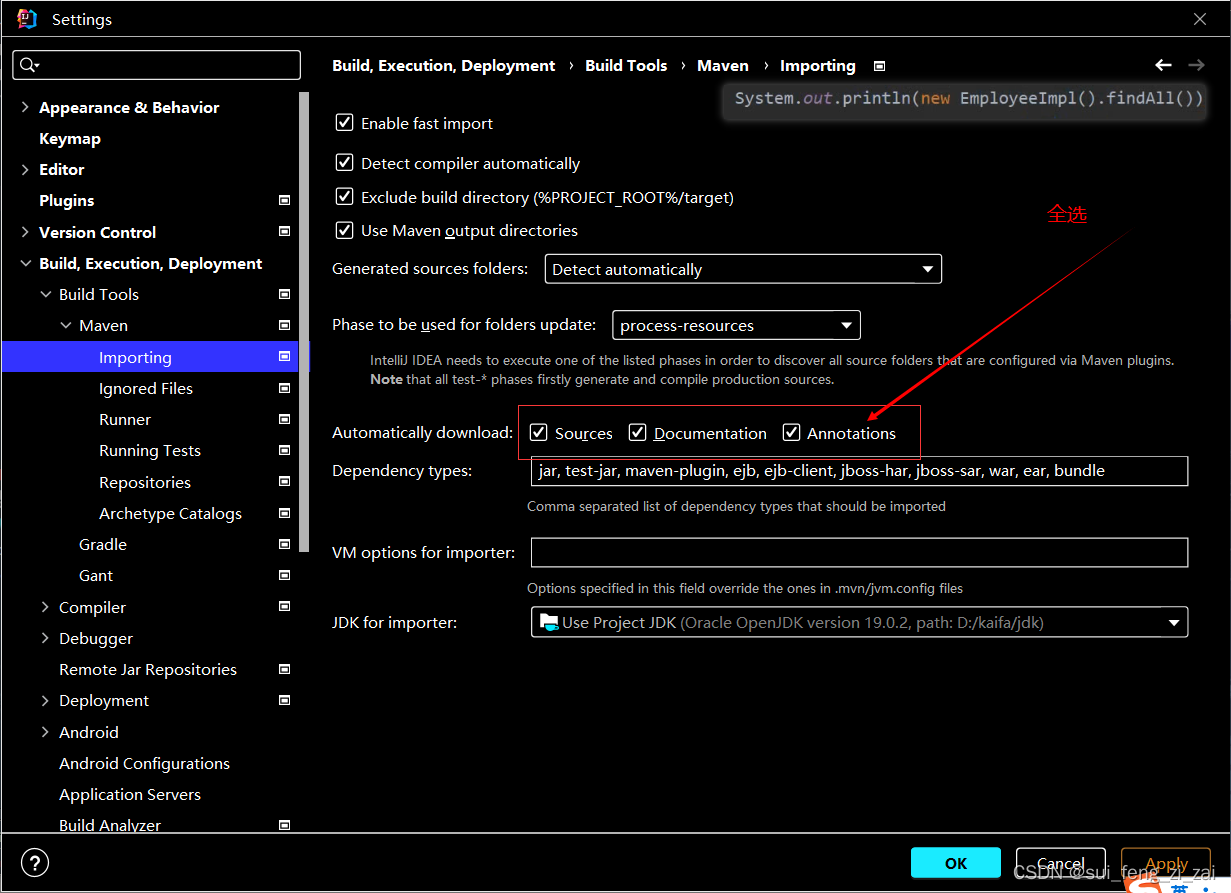1231x893 pixels.
Task: Select Keymap in settings tree
Action: click(70, 138)
